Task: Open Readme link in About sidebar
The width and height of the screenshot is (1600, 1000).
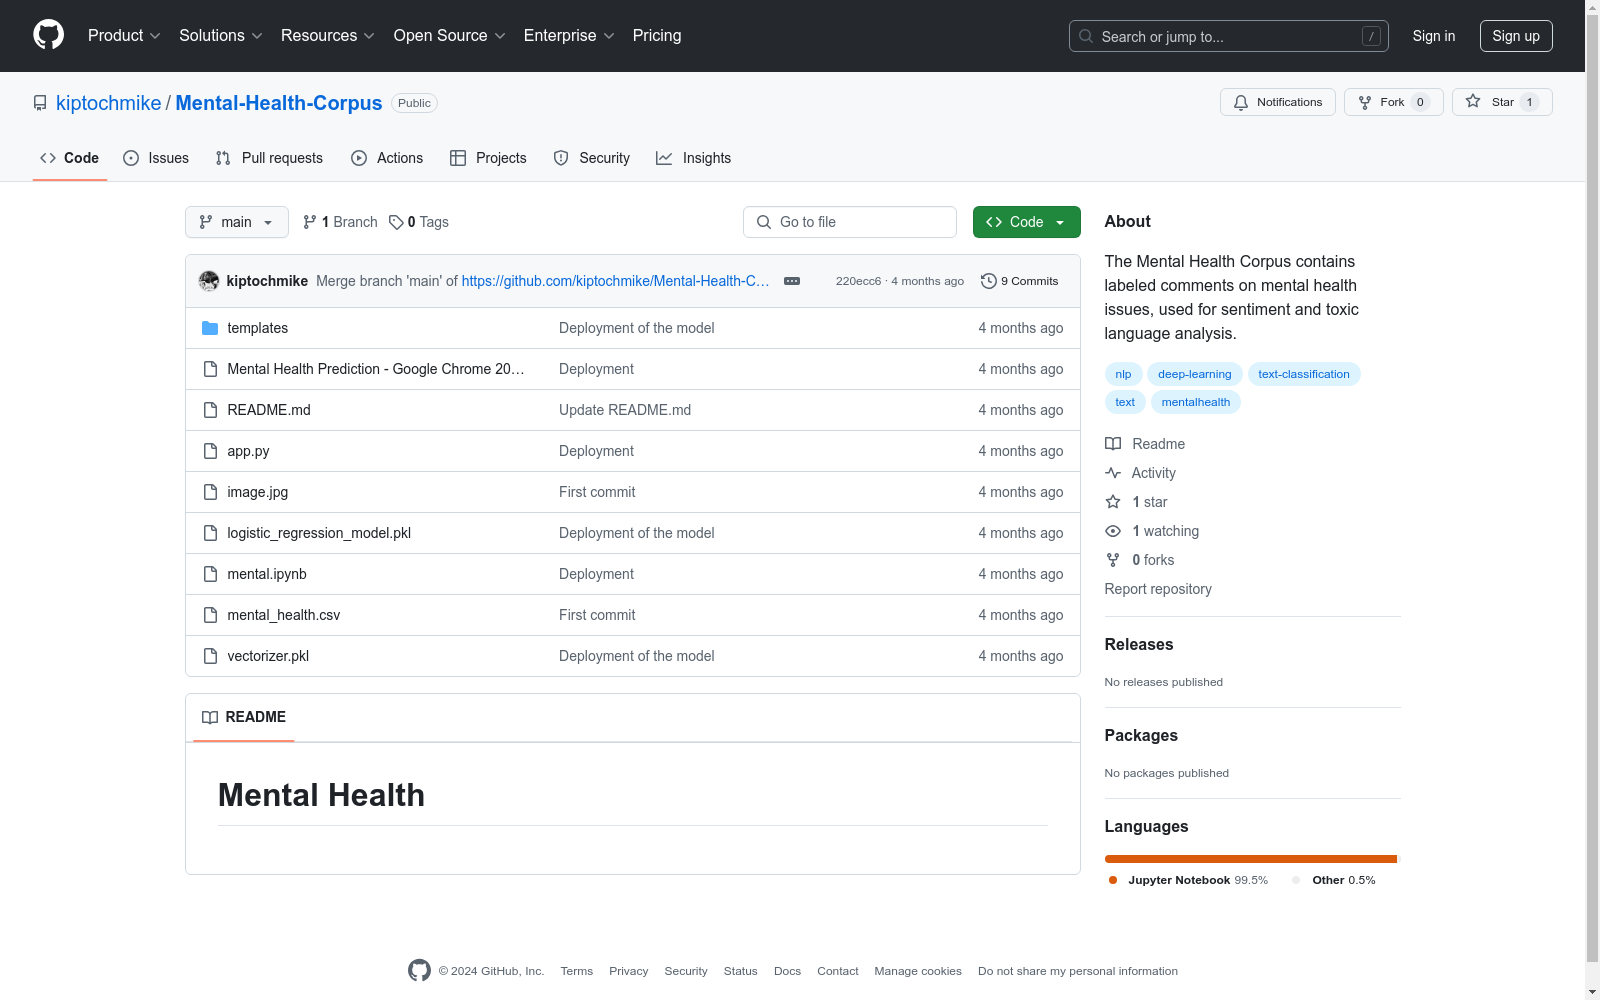Action: coord(1145,444)
